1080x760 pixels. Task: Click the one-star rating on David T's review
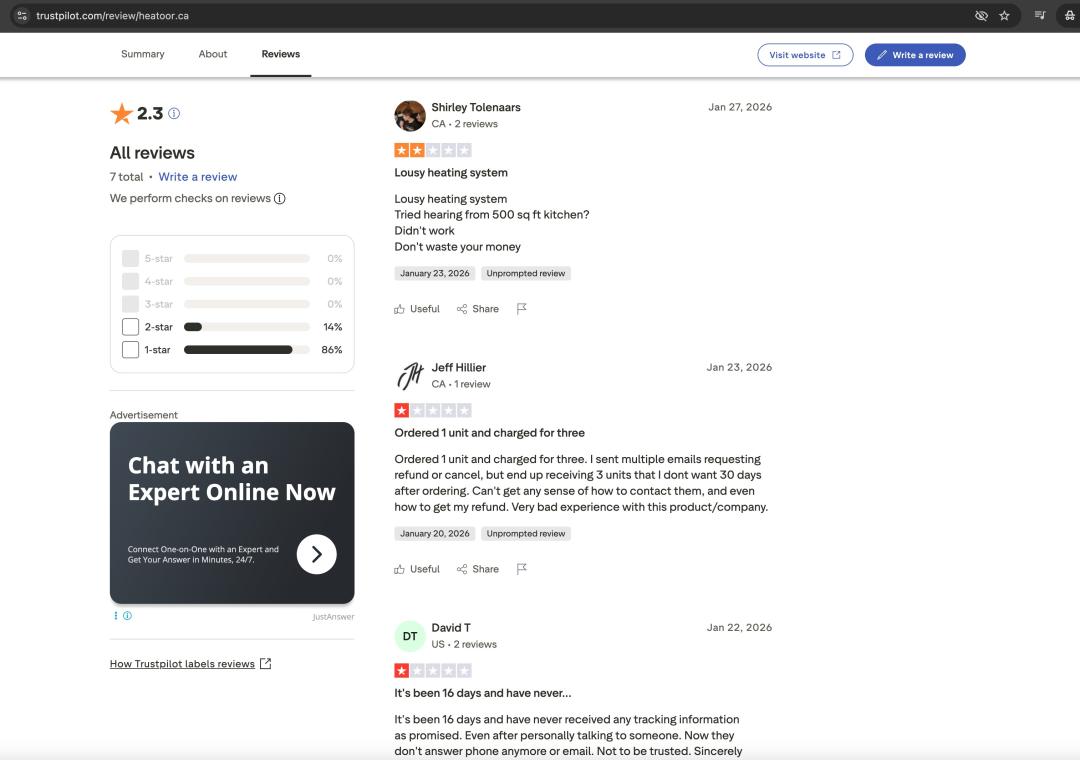(x=433, y=670)
